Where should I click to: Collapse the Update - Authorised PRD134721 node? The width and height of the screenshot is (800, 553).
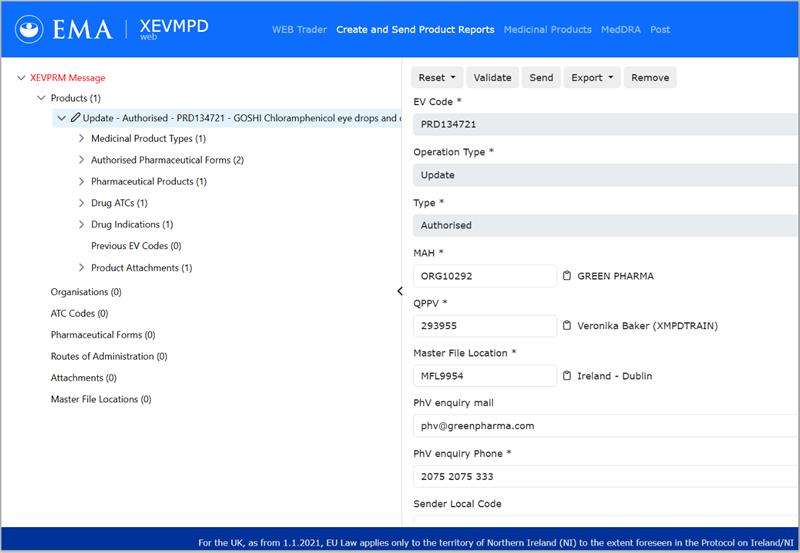click(62, 118)
